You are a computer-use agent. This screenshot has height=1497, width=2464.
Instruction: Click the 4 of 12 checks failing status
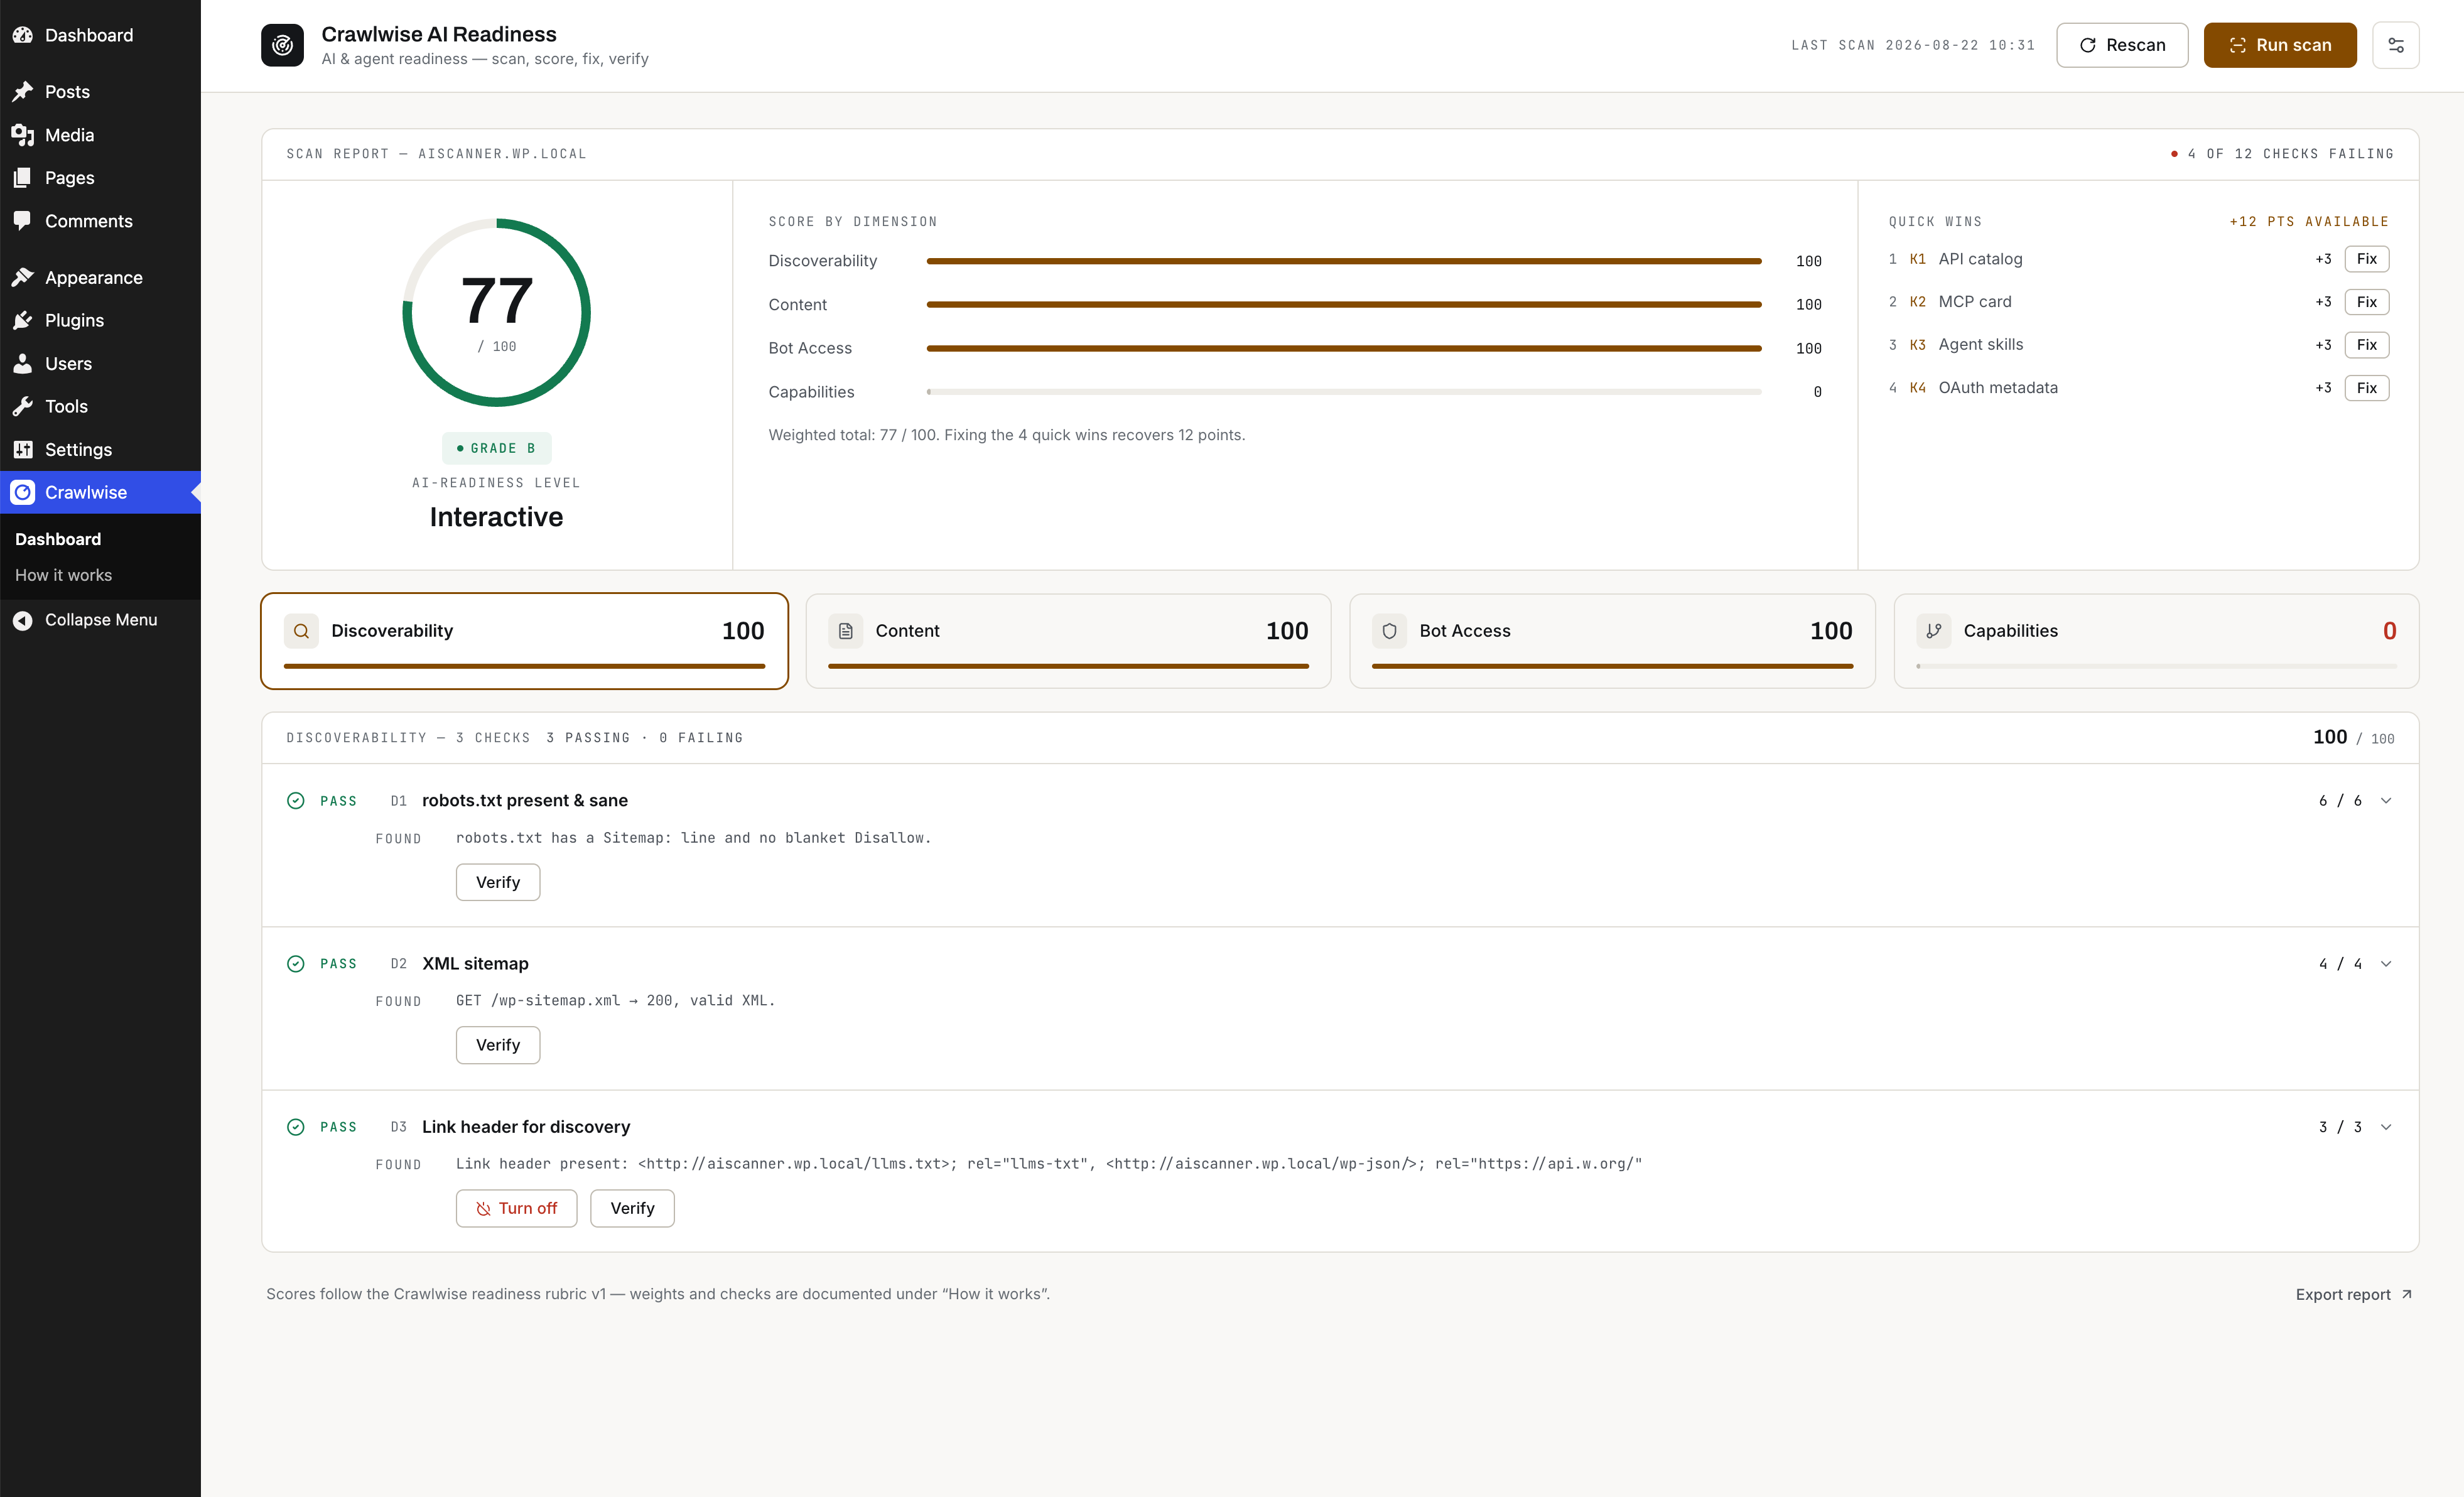pos(2281,154)
